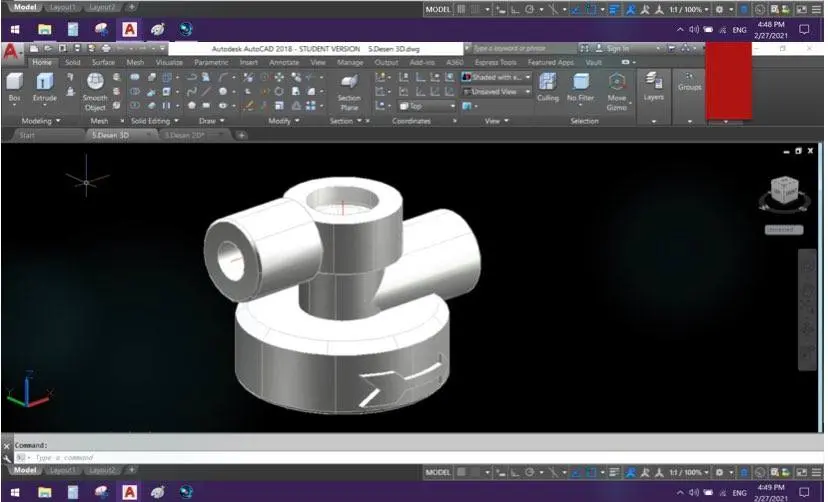The image size is (828, 502).
Task: Toggle grid display in lower status bar
Action: (x=462, y=472)
